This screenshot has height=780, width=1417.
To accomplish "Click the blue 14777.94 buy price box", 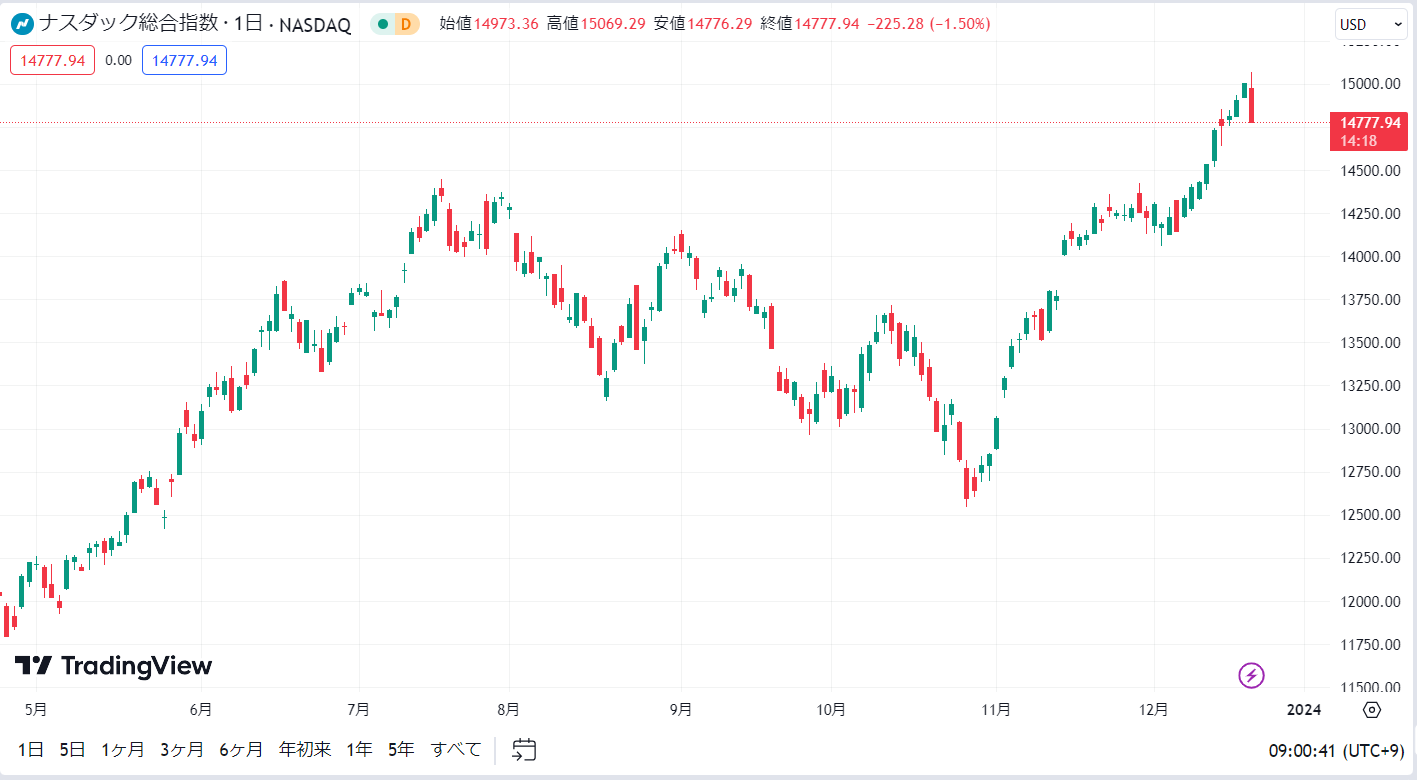I will point(184,60).
